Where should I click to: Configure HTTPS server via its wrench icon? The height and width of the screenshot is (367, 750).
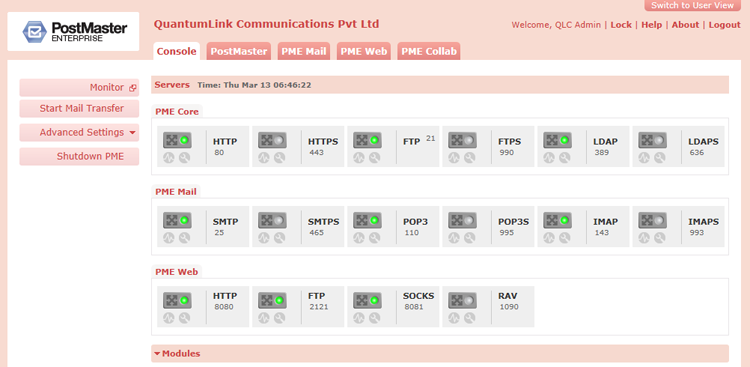tap(279, 157)
